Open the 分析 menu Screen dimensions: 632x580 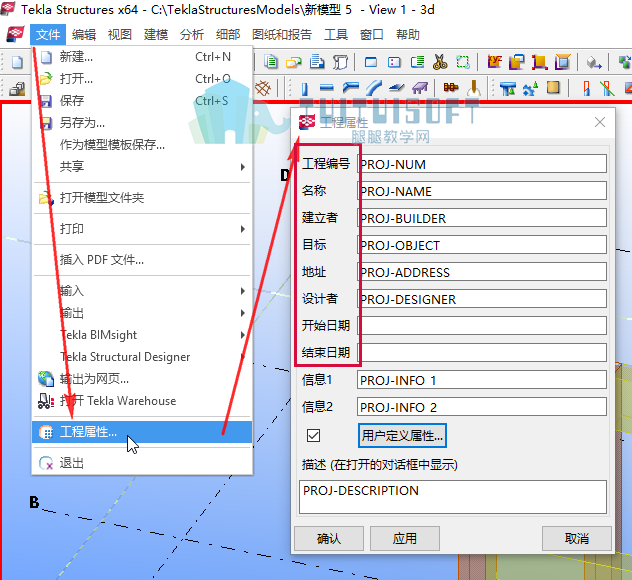(x=192, y=35)
